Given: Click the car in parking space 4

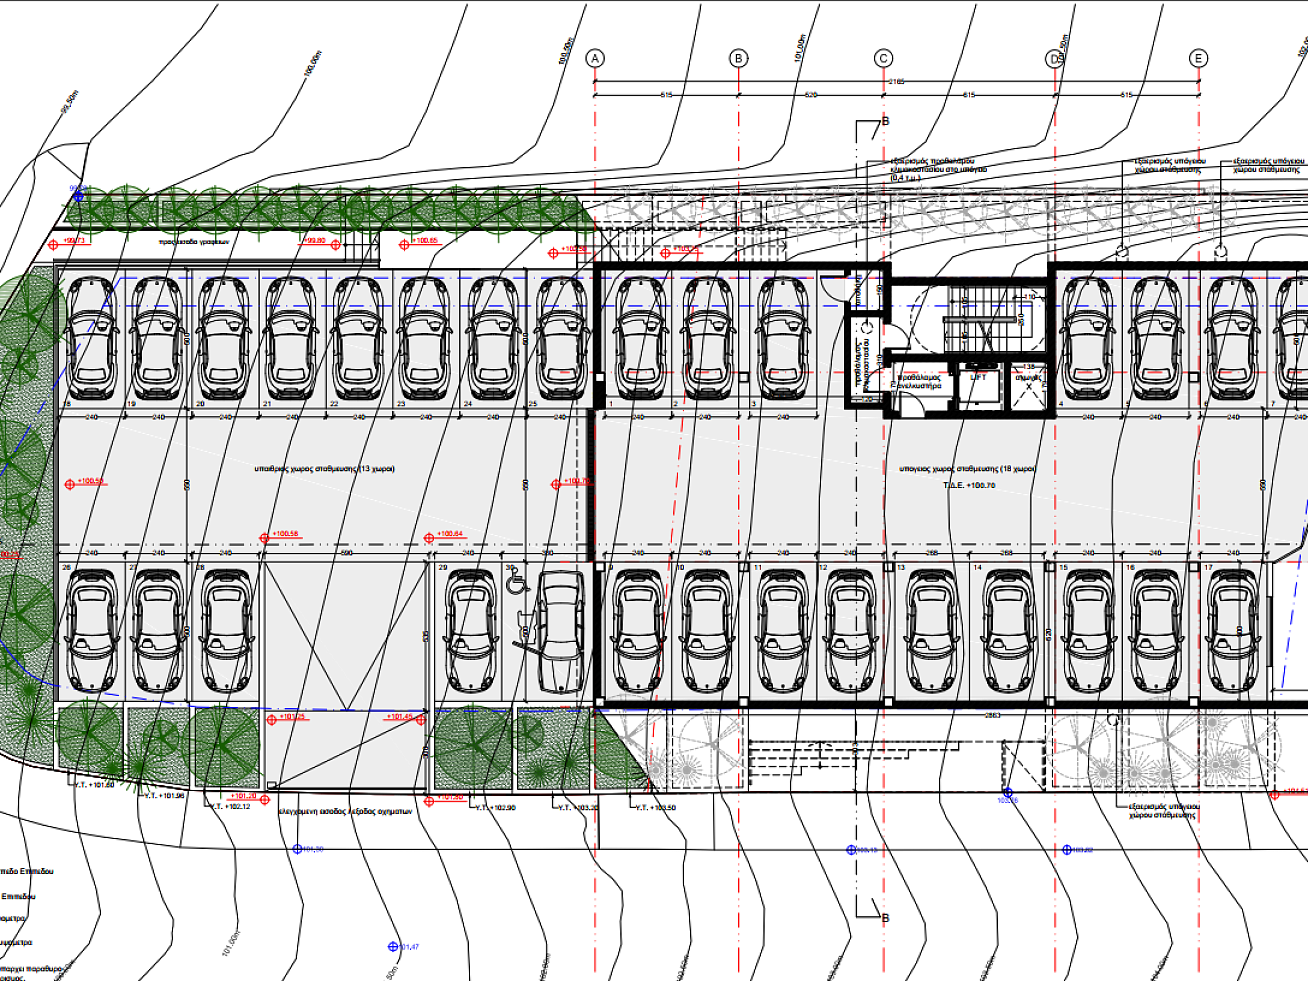Looking at the screenshot, I should 1088,338.
